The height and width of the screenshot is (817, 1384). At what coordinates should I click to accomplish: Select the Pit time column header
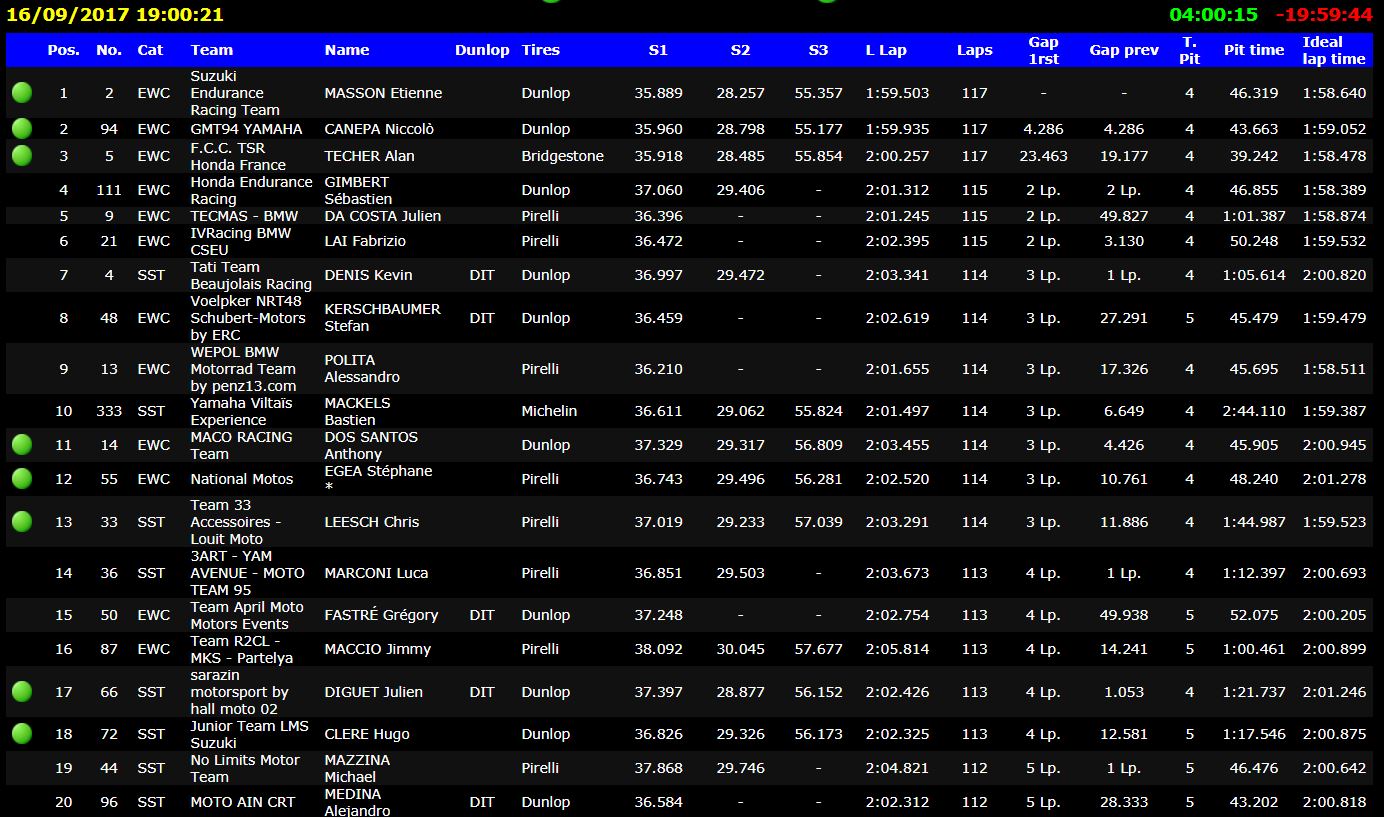point(1254,50)
